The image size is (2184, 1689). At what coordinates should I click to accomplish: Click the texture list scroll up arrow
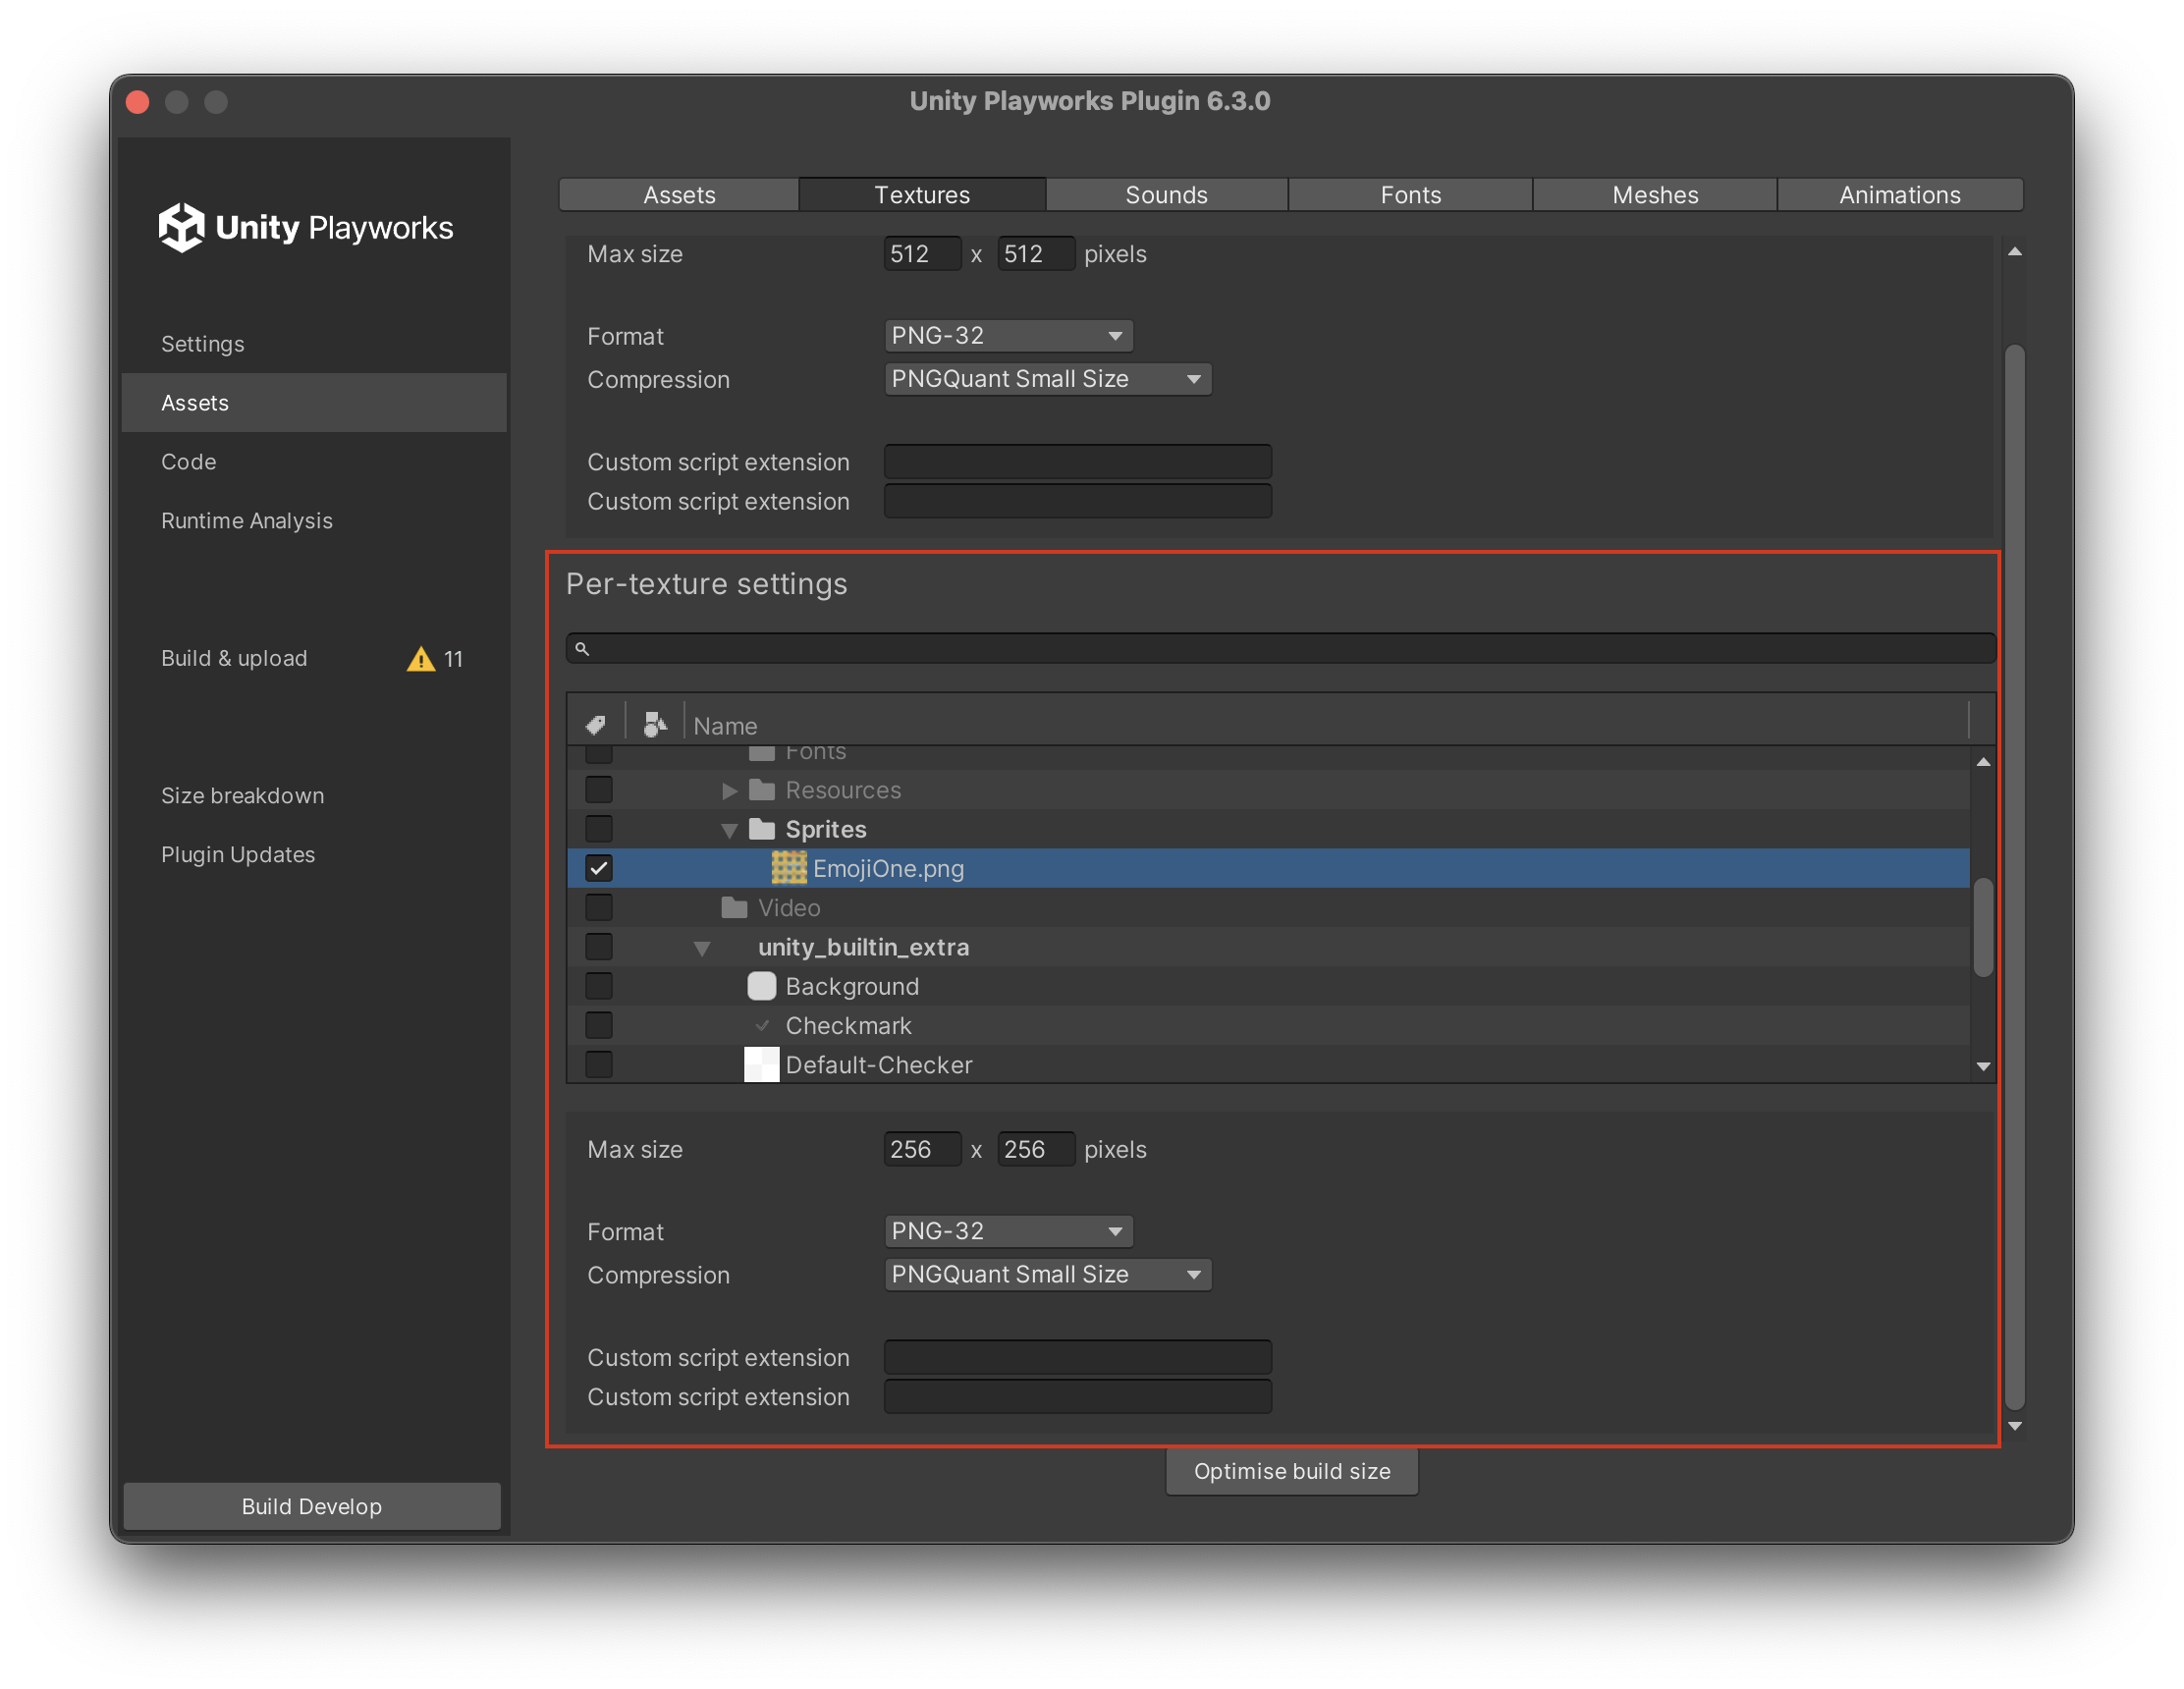click(1983, 763)
